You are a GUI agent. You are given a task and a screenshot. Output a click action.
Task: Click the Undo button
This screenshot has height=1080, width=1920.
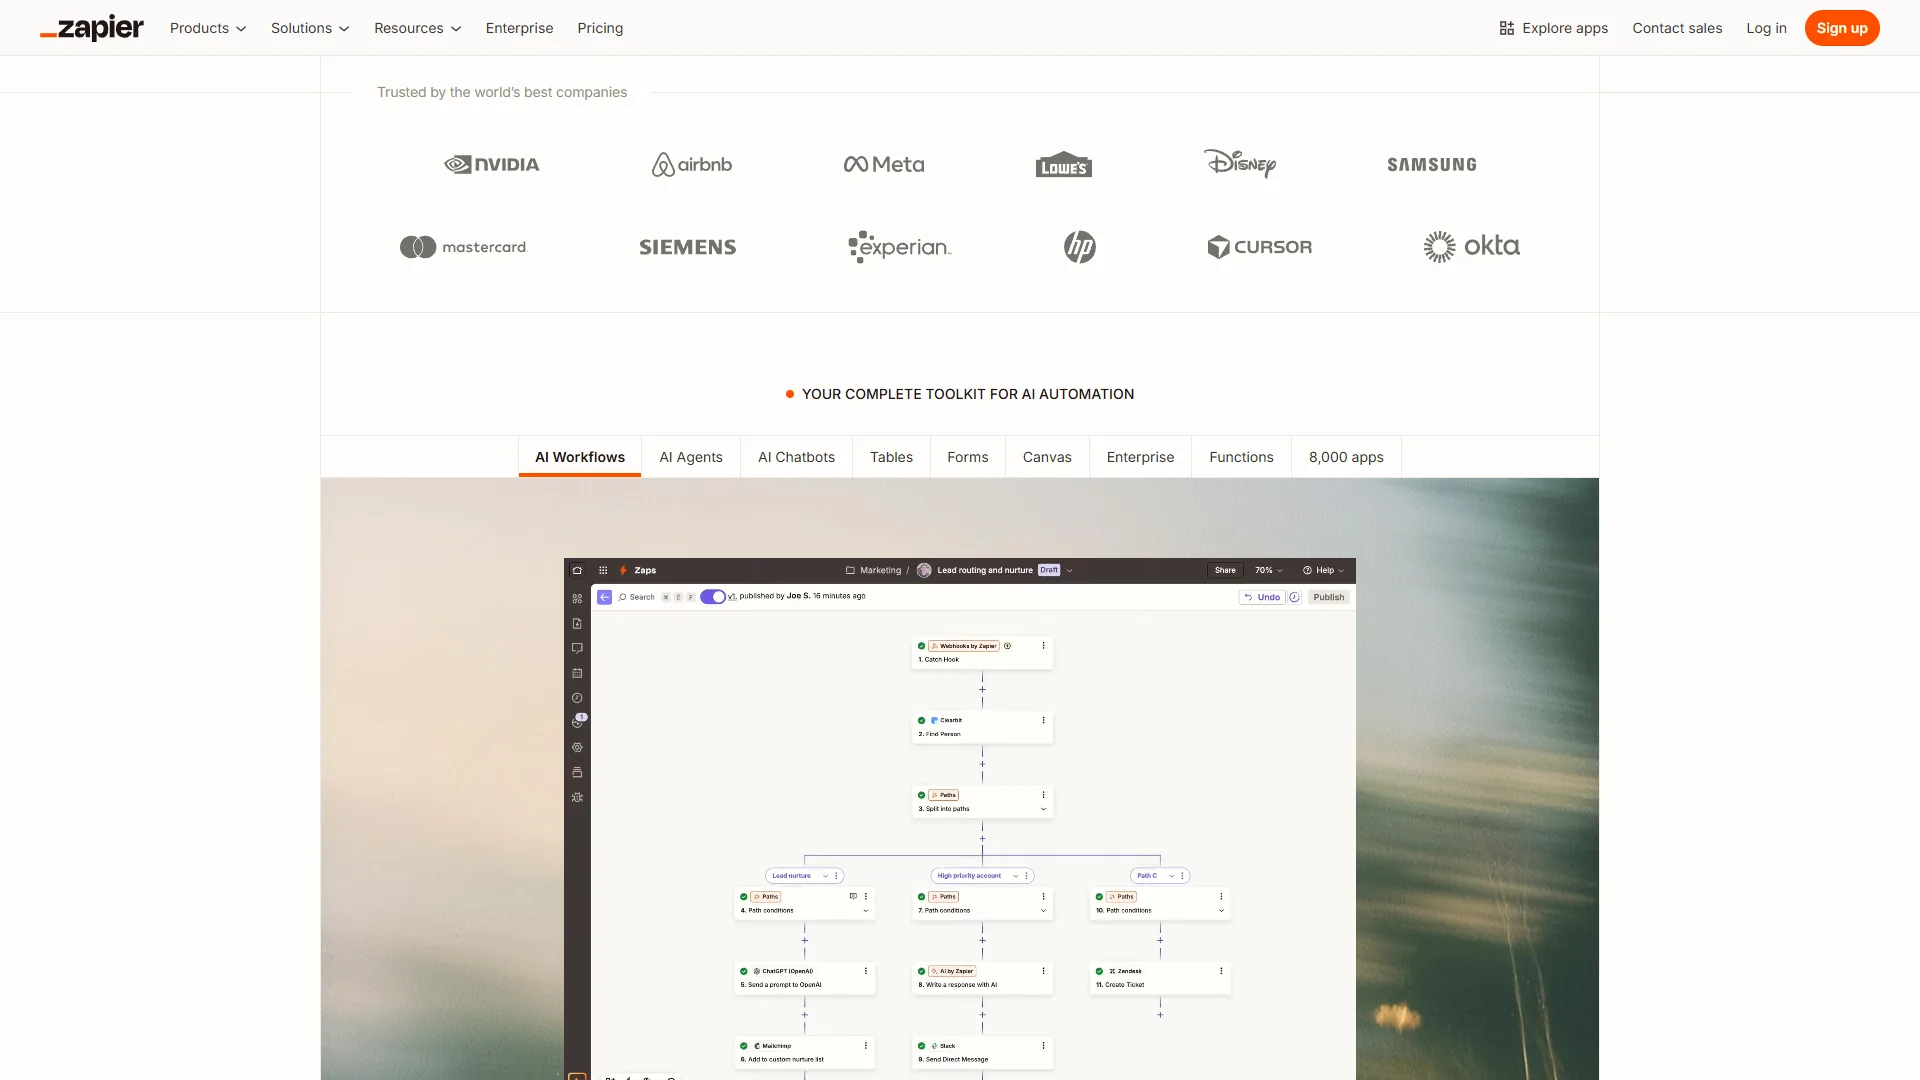coord(1263,597)
